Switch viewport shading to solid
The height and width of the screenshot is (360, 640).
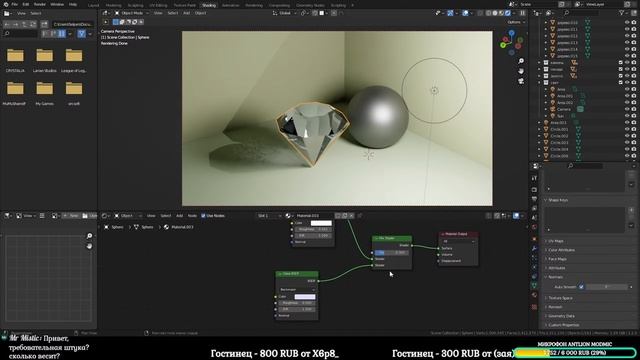tap(495, 13)
